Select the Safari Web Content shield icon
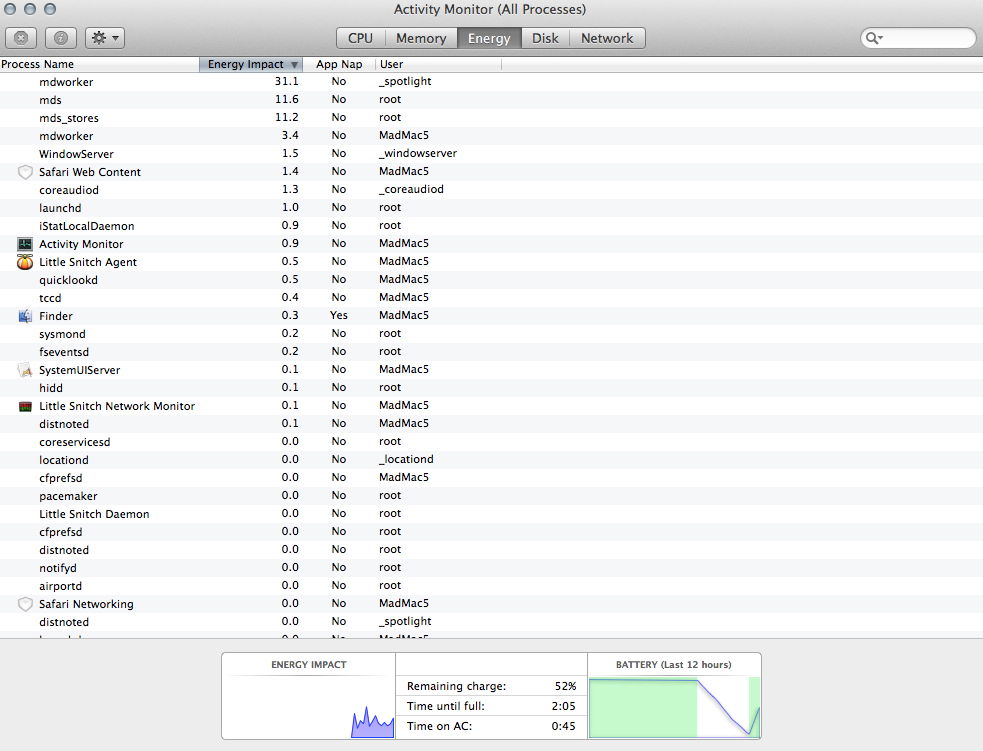983x751 pixels. click(25, 172)
